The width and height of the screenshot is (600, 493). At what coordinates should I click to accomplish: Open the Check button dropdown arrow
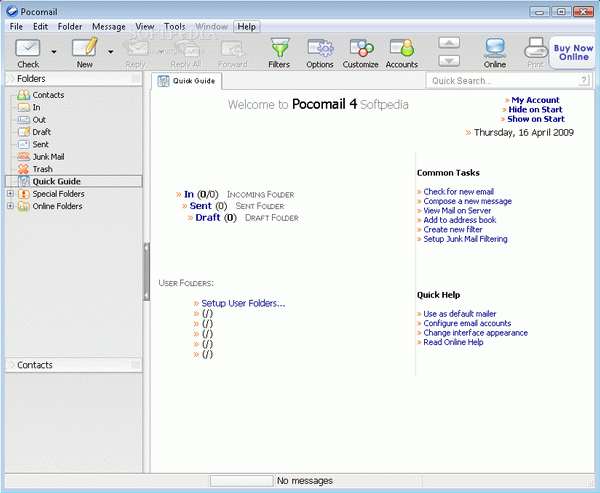tap(54, 52)
